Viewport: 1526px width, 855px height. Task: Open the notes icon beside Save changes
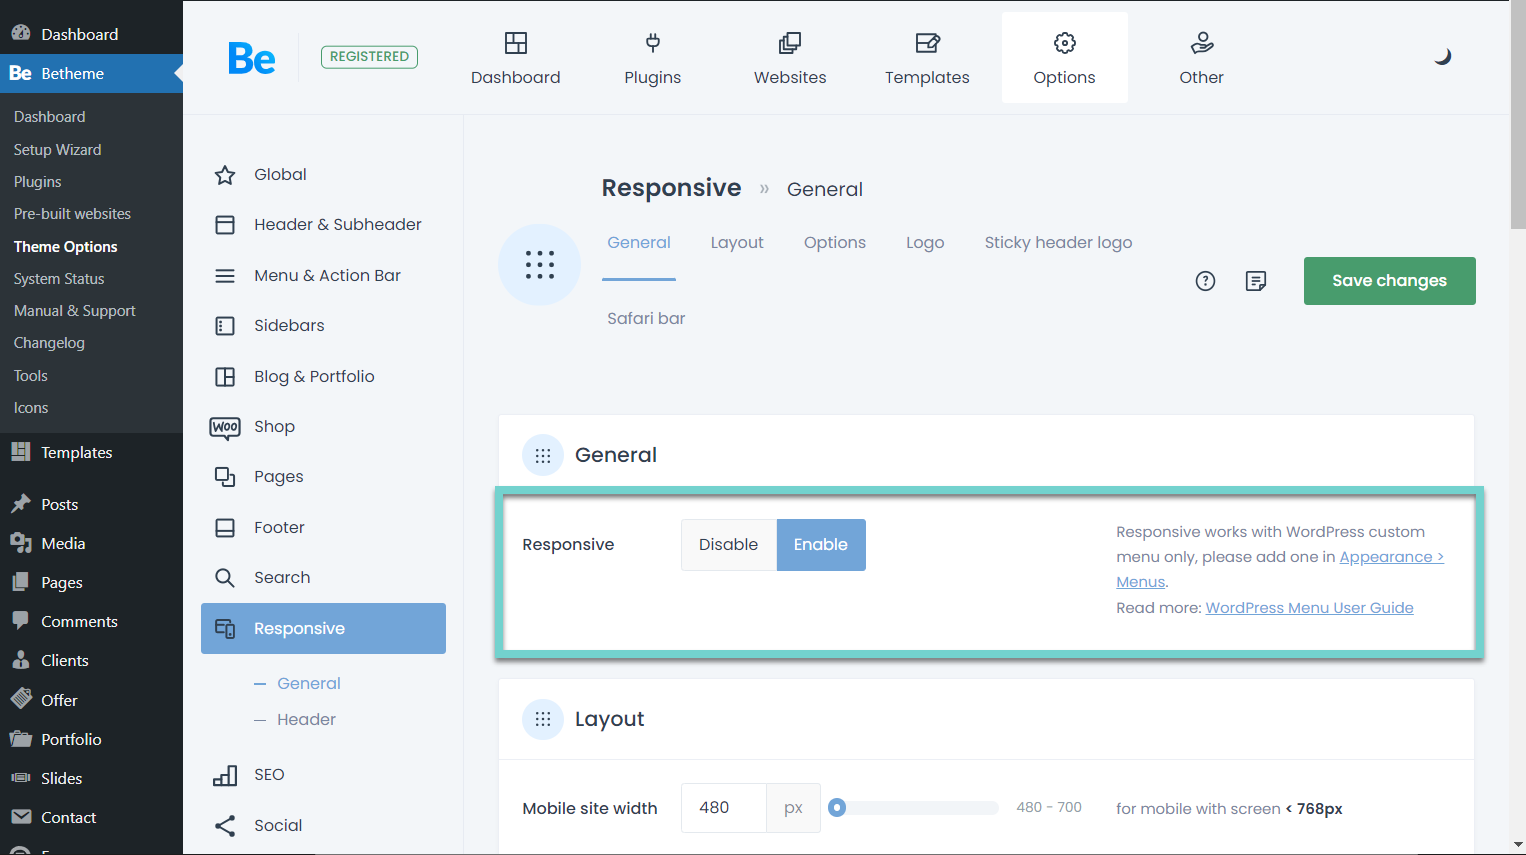coord(1256,281)
